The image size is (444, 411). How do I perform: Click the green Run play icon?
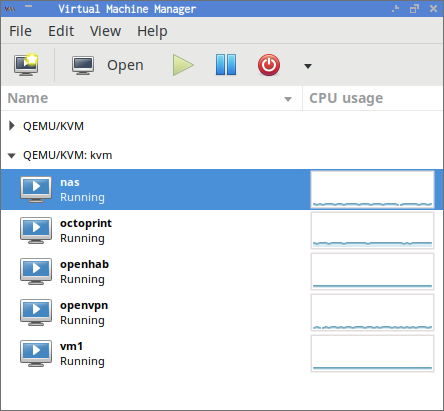pyautogui.click(x=183, y=65)
